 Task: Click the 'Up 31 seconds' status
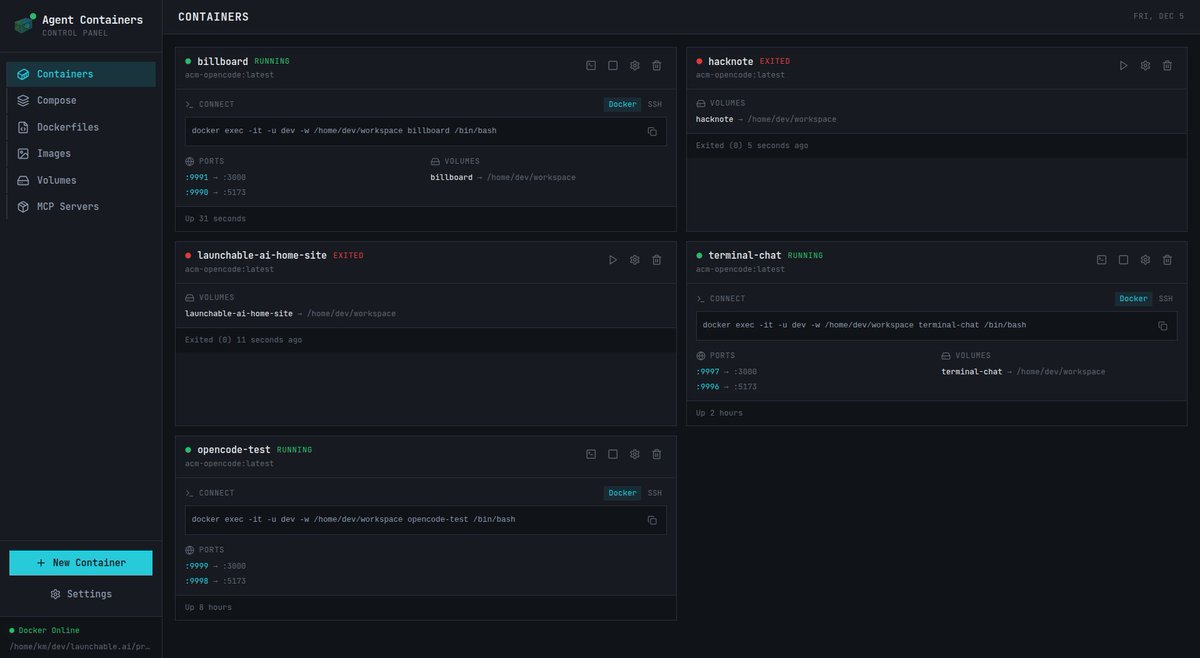pos(215,218)
